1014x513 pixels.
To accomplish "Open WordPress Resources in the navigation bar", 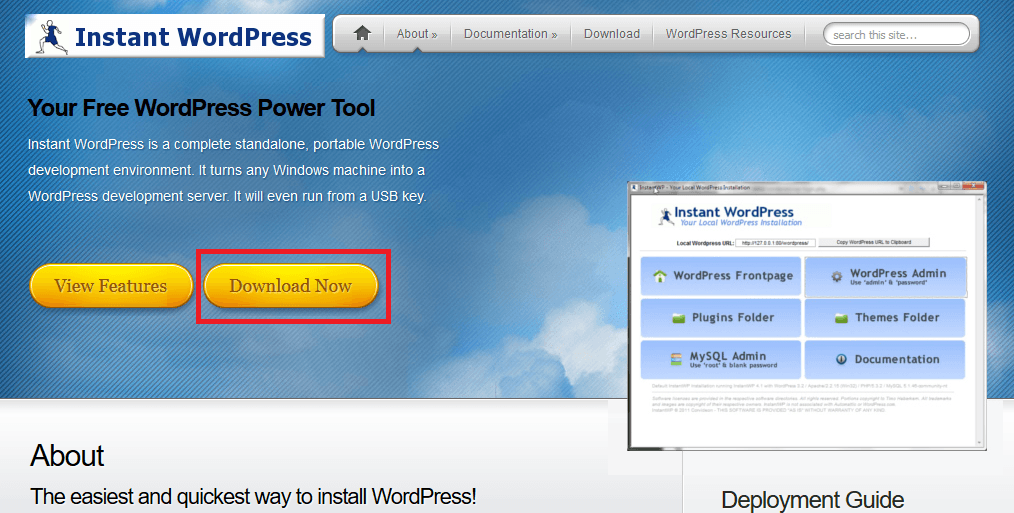I will [x=728, y=34].
